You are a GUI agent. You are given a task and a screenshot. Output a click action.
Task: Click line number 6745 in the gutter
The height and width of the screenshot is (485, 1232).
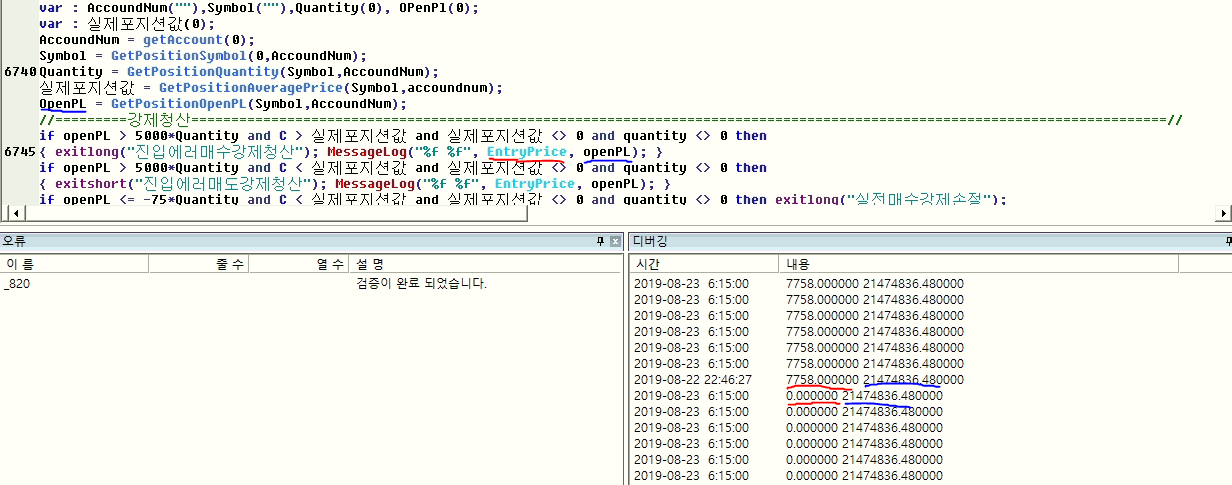pos(20,151)
